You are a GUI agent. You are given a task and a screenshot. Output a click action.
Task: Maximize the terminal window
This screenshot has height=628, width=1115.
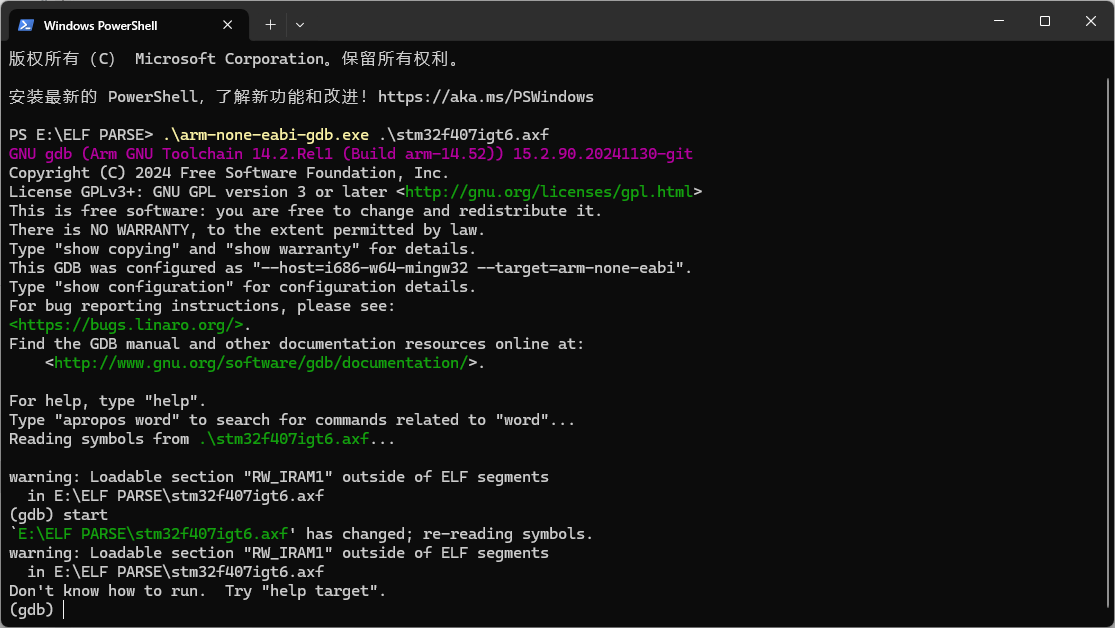1045,21
